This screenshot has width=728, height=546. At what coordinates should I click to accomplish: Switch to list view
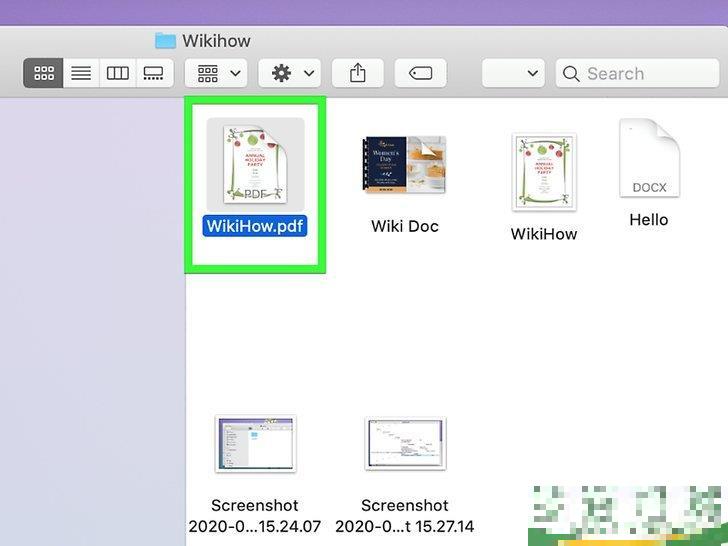click(x=81, y=73)
